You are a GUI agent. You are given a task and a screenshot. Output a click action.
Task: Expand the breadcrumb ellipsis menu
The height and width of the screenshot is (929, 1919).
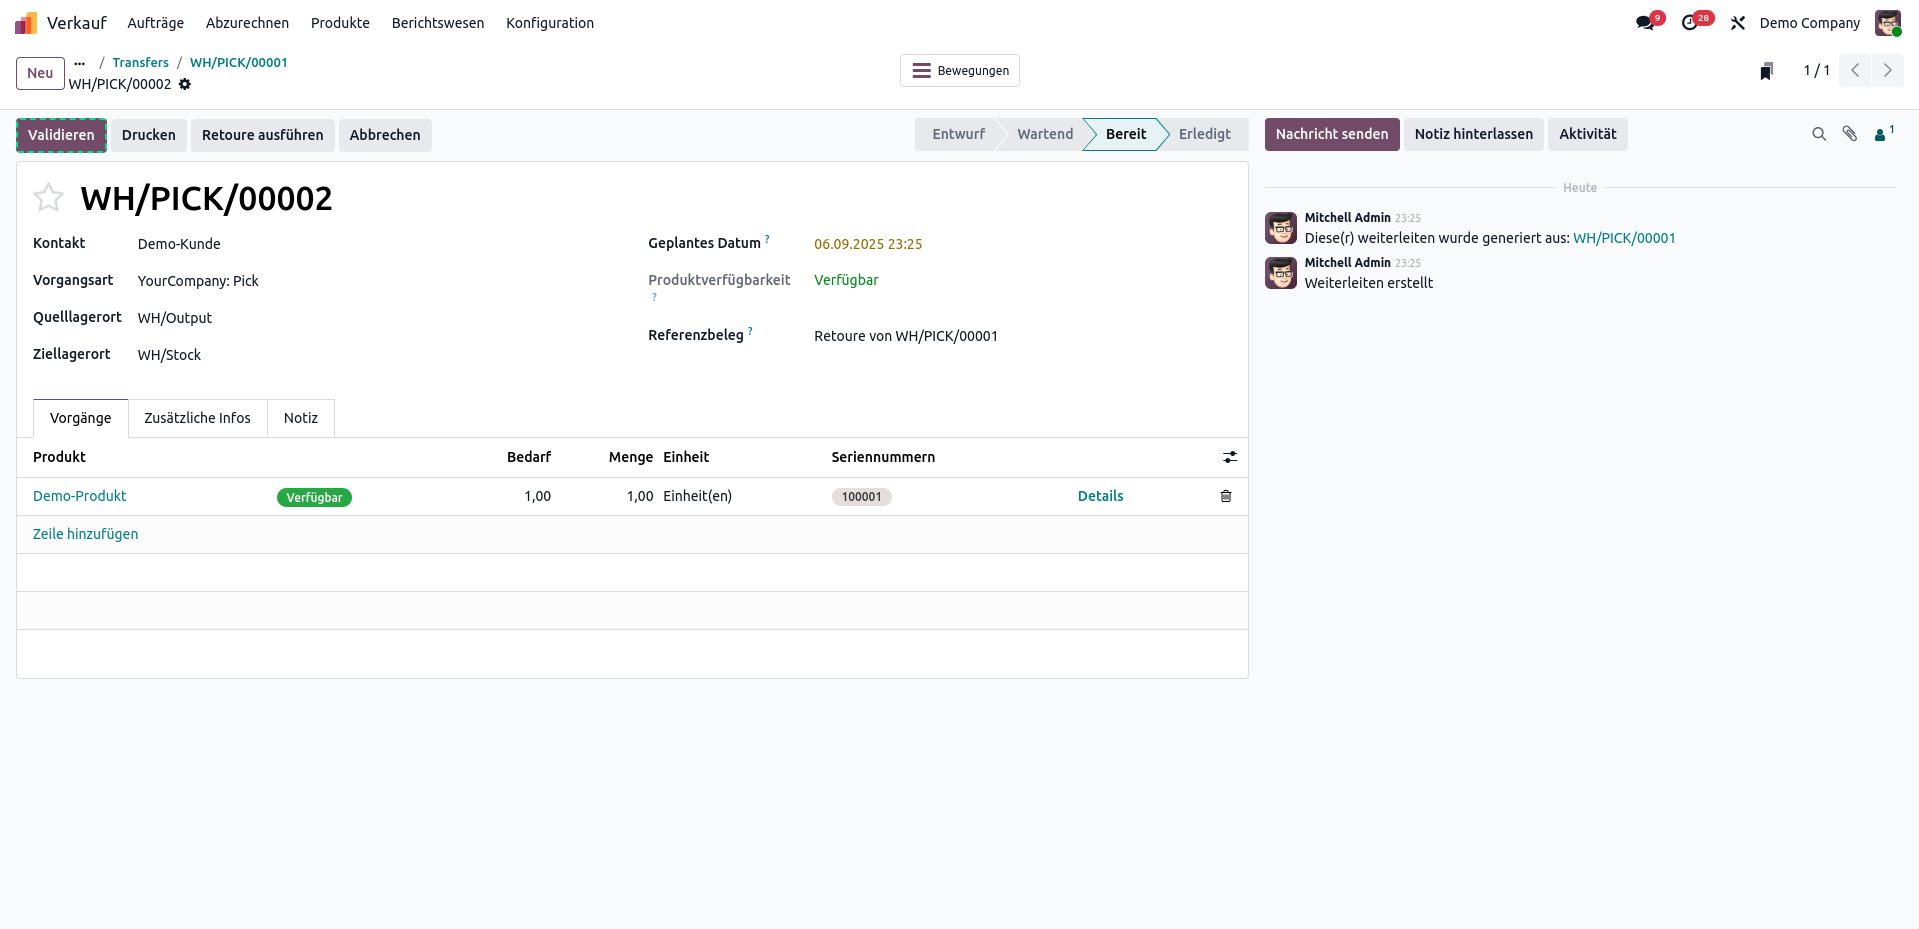pyautogui.click(x=80, y=63)
